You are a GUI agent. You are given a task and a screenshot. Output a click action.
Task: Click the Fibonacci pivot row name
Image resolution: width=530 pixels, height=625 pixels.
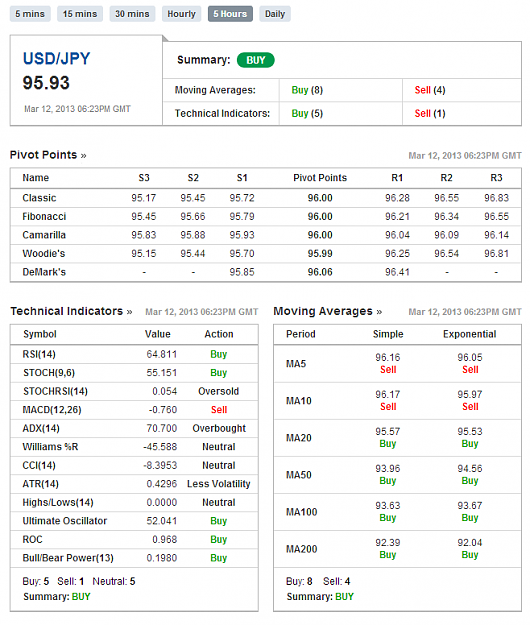(44, 217)
